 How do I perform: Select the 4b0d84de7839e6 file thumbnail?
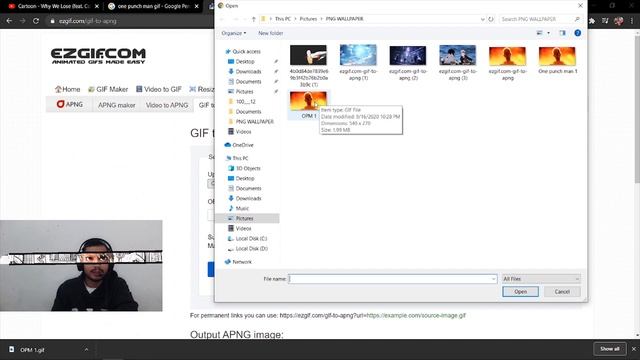[x=308, y=55]
